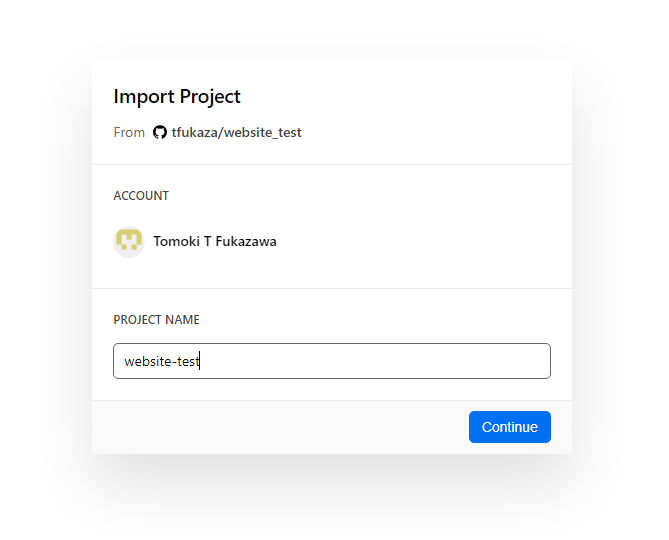Screen dimensions: 669x540
Task: Click the word "Project" in the dialog title
Action: click(x=210, y=97)
